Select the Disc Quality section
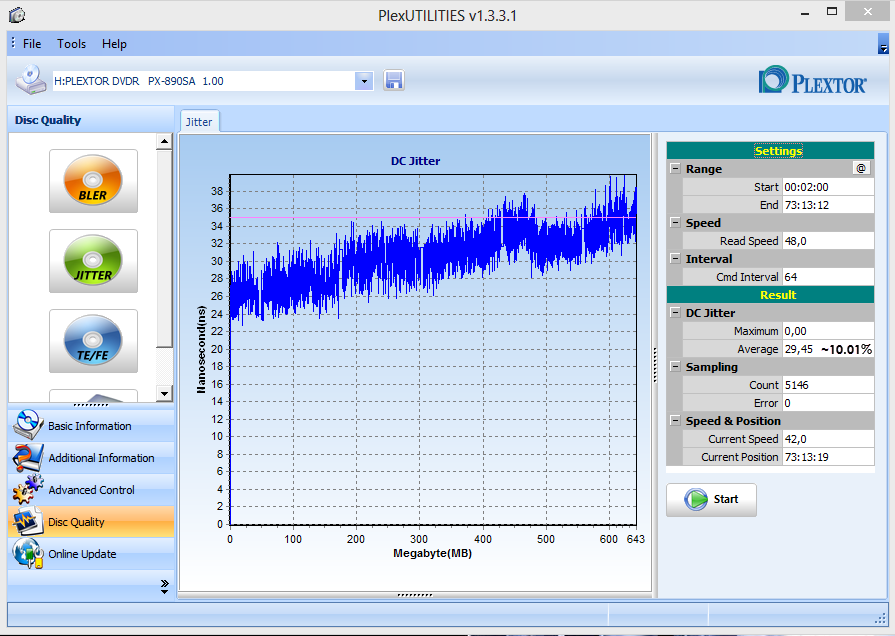895x636 pixels. (x=91, y=521)
